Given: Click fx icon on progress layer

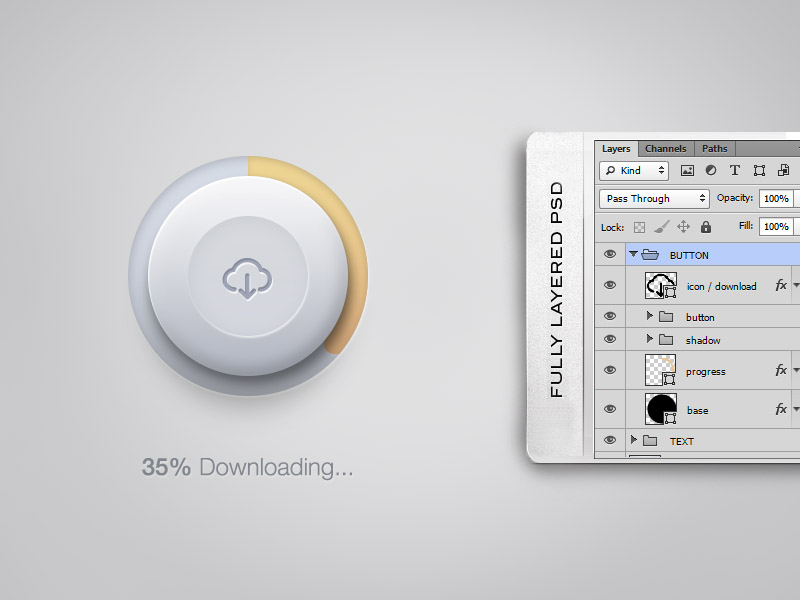Looking at the screenshot, I should pyautogui.click(x=781, y=370).
